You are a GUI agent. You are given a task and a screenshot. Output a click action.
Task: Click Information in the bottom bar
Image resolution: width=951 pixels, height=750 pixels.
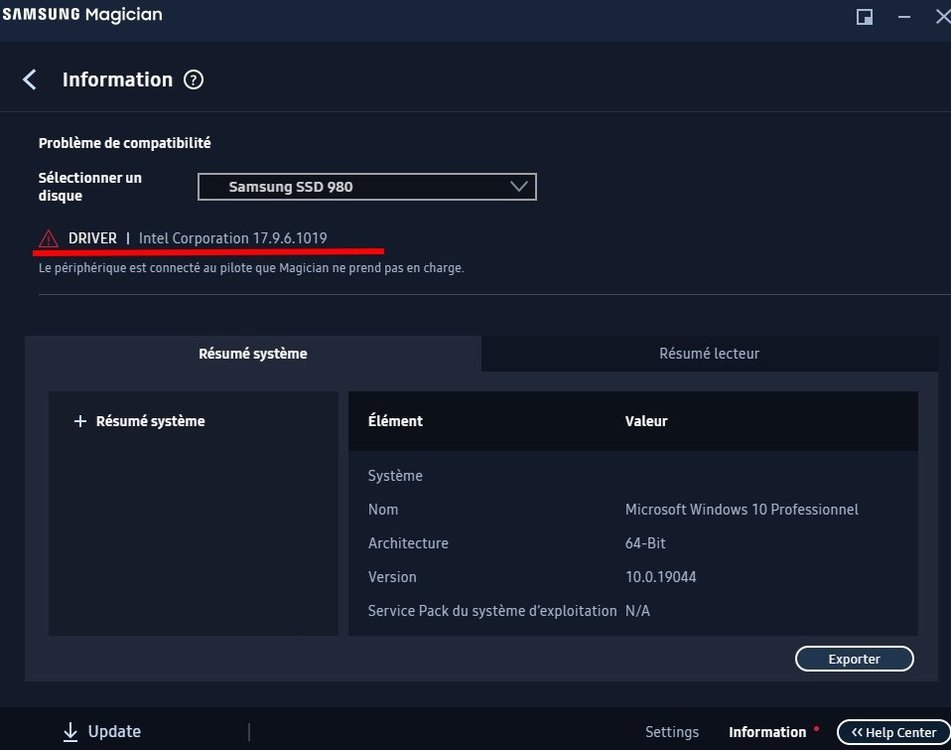tap(767, 732)
